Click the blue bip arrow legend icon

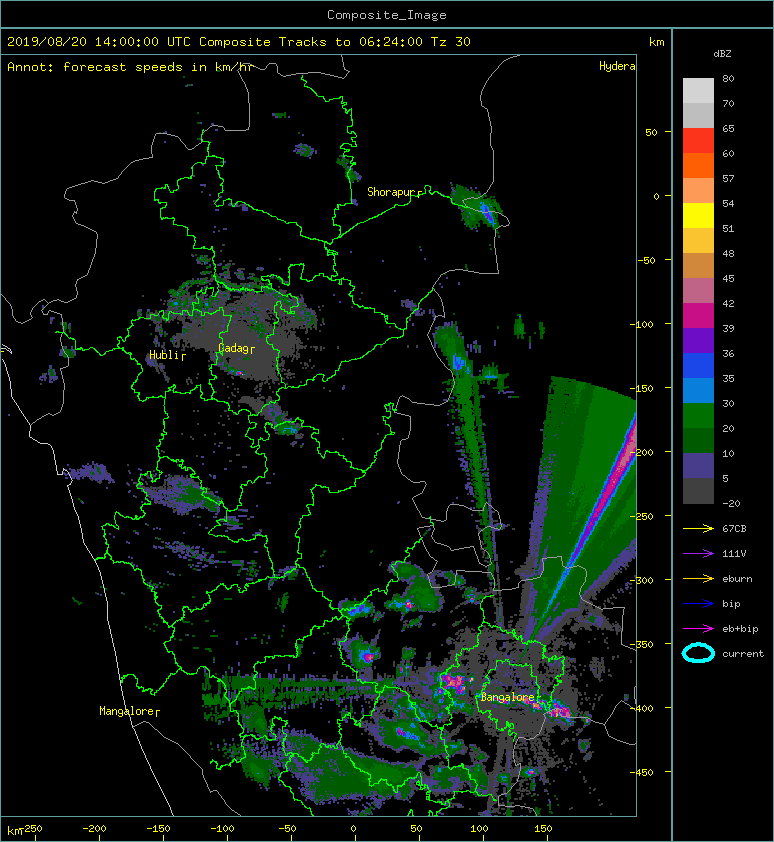[698, 604]
